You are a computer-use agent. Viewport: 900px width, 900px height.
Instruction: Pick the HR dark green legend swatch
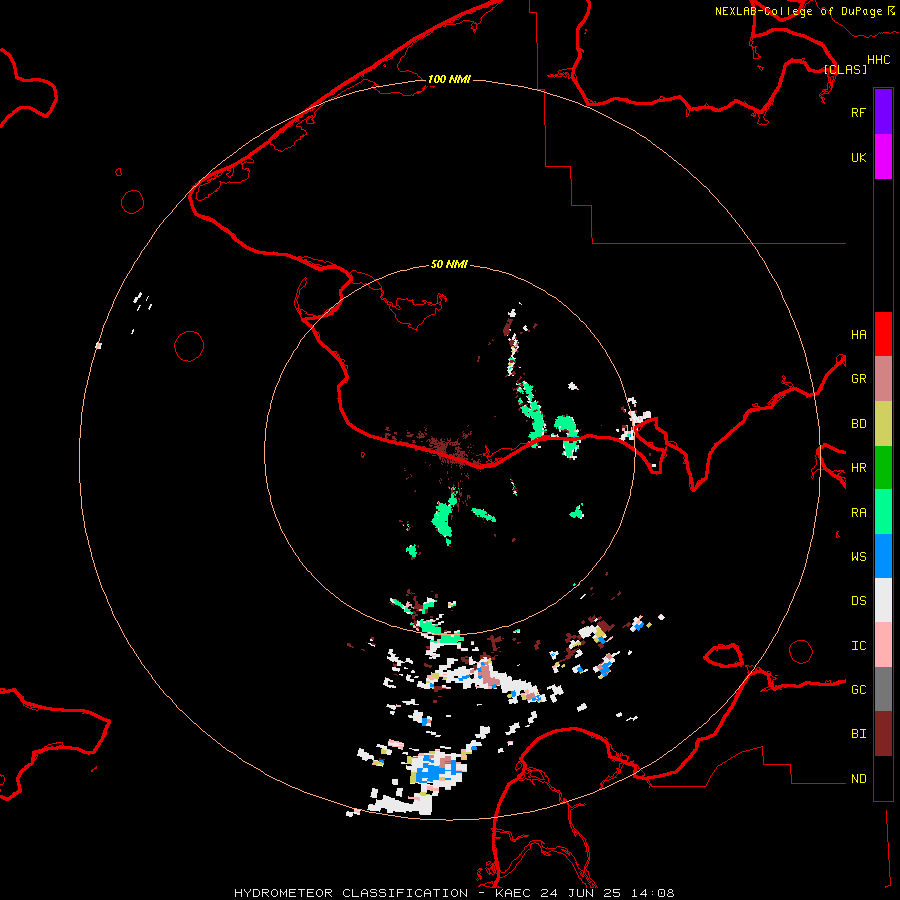(883, 468)
